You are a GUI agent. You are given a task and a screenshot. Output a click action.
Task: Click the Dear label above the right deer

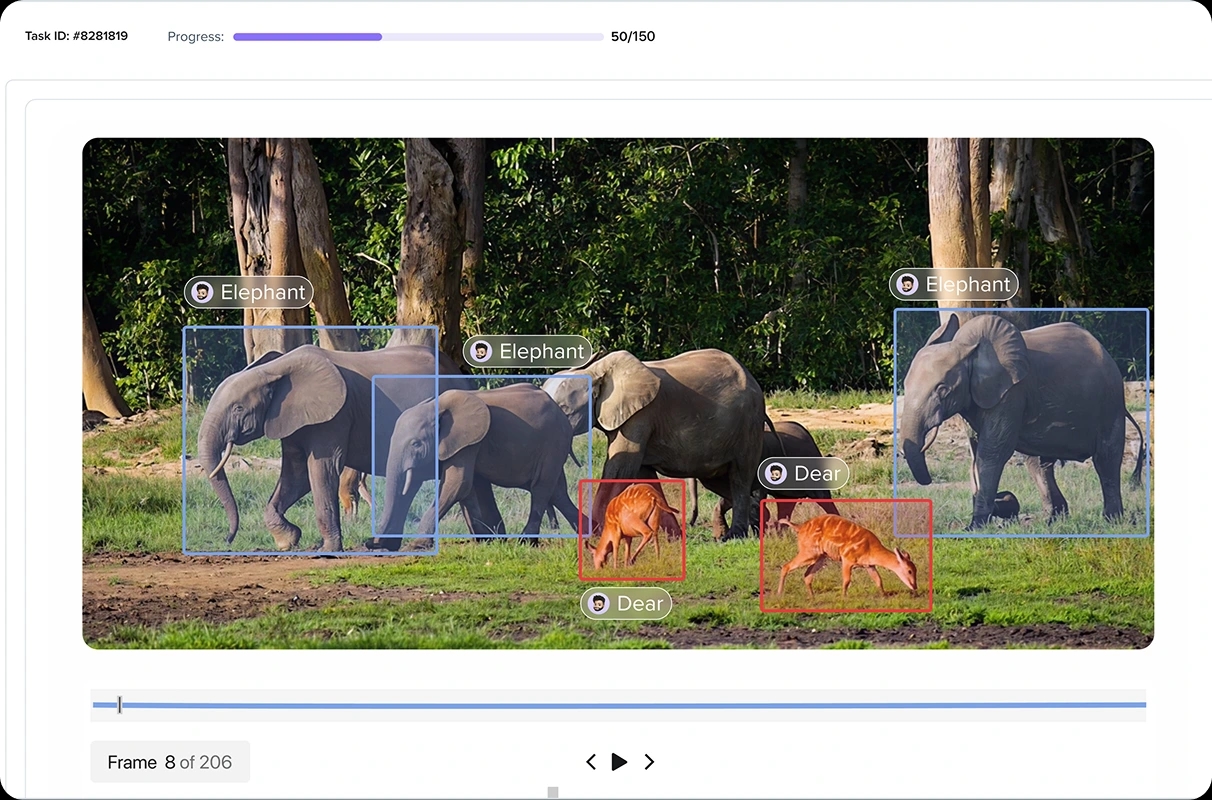tap(804, 474)
